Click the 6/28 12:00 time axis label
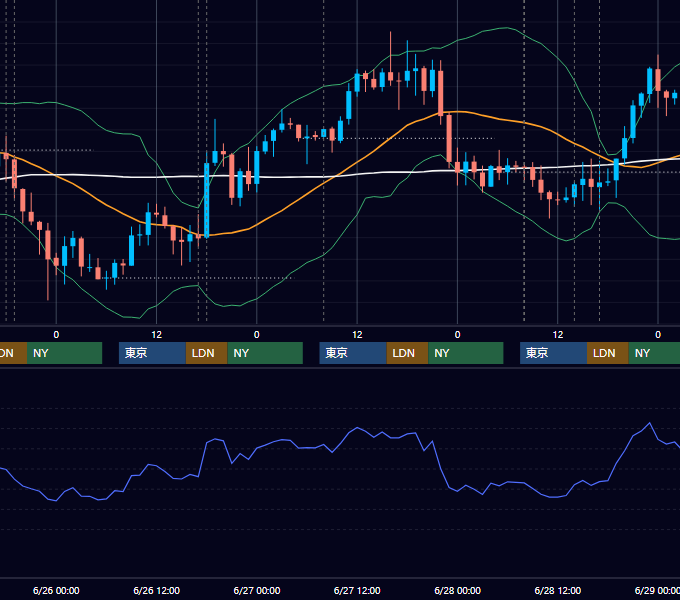680x600 pixels. 558,590
